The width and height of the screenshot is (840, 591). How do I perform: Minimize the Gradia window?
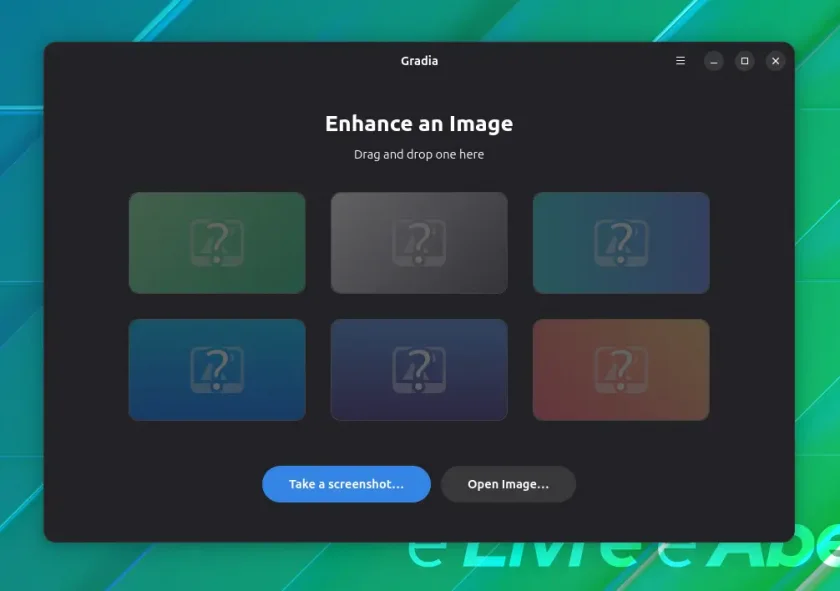pyautogui.click(x=714, y=61)
